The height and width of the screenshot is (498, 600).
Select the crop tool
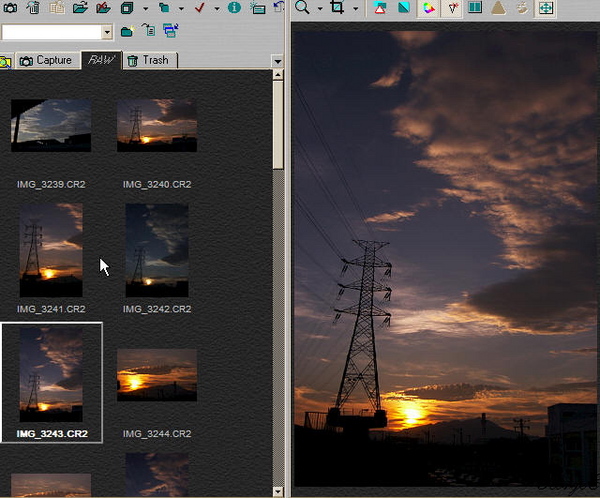[337, 7]
